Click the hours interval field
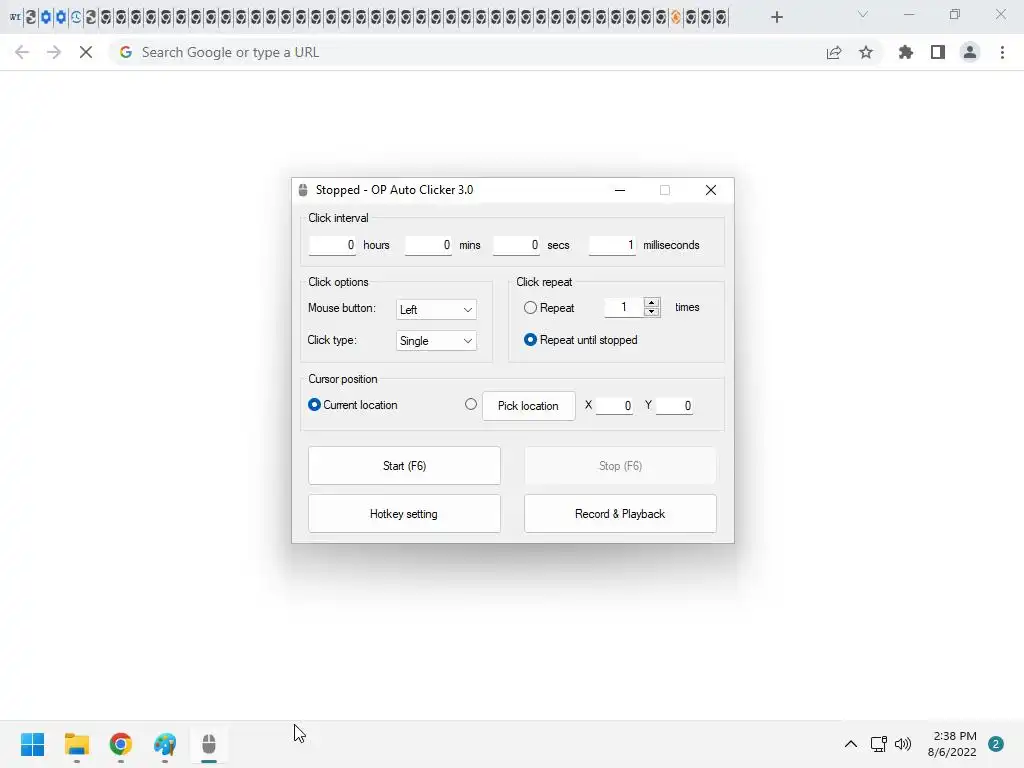 point(332,245)
